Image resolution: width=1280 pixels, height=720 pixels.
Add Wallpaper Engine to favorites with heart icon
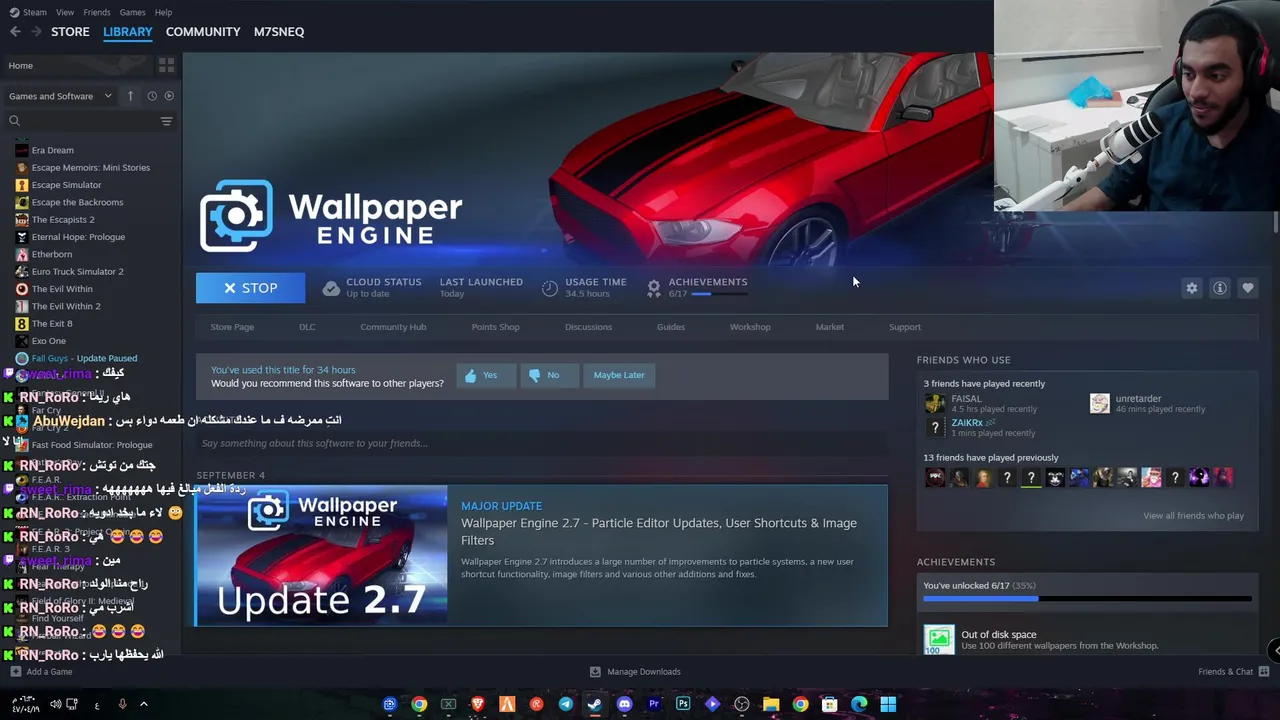(1247, 288)
